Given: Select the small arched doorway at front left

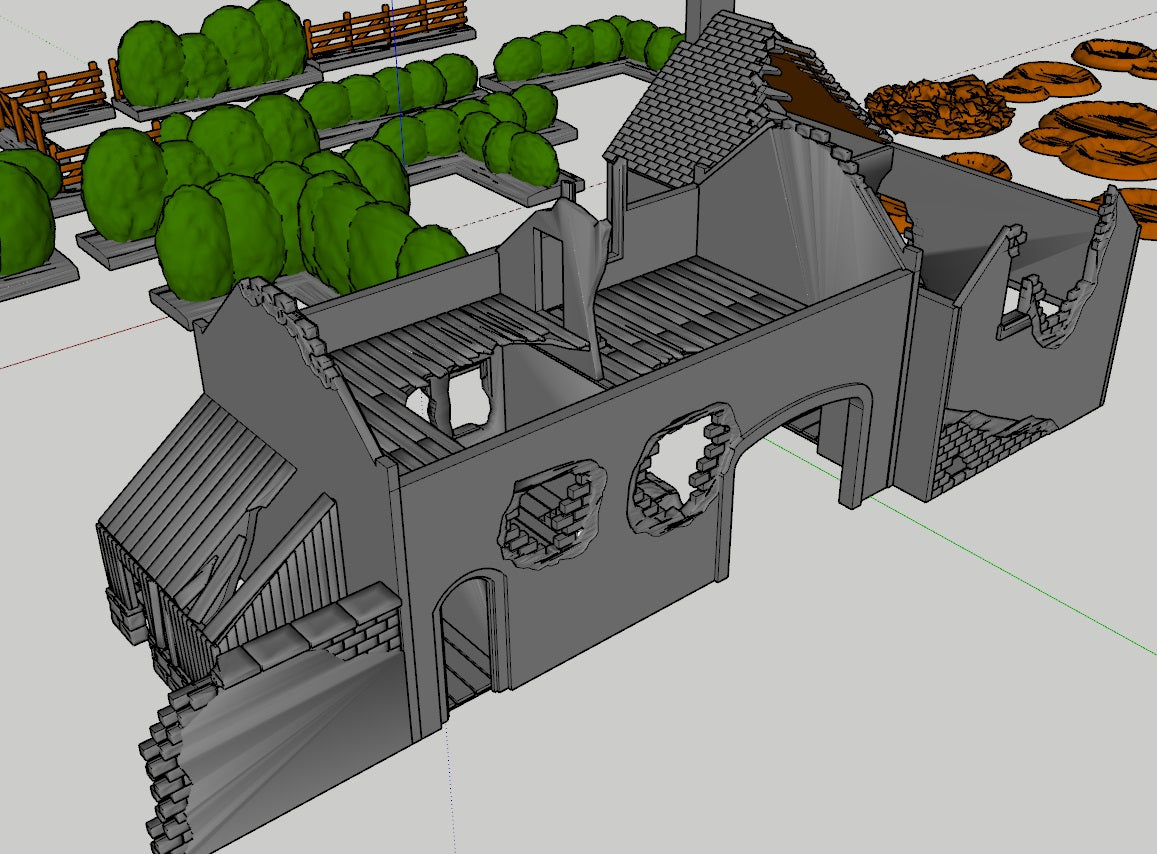Looking at the screenshot, I should [466, 640].
